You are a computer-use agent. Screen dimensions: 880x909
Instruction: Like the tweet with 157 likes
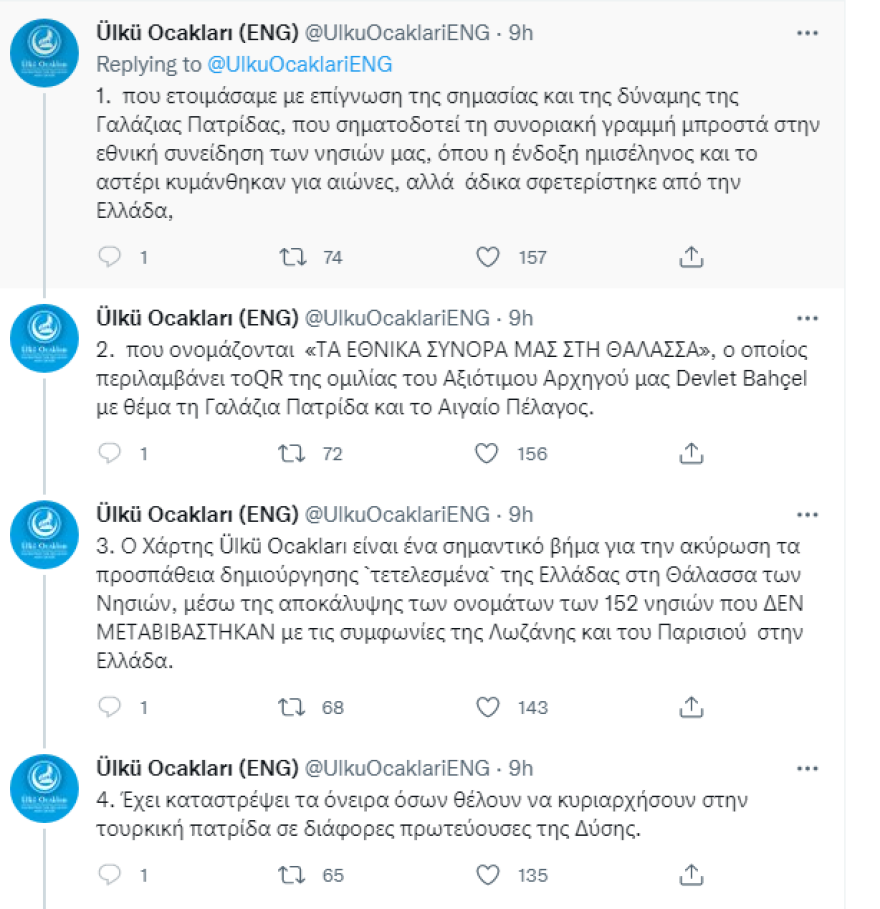(x=487, y=257)
